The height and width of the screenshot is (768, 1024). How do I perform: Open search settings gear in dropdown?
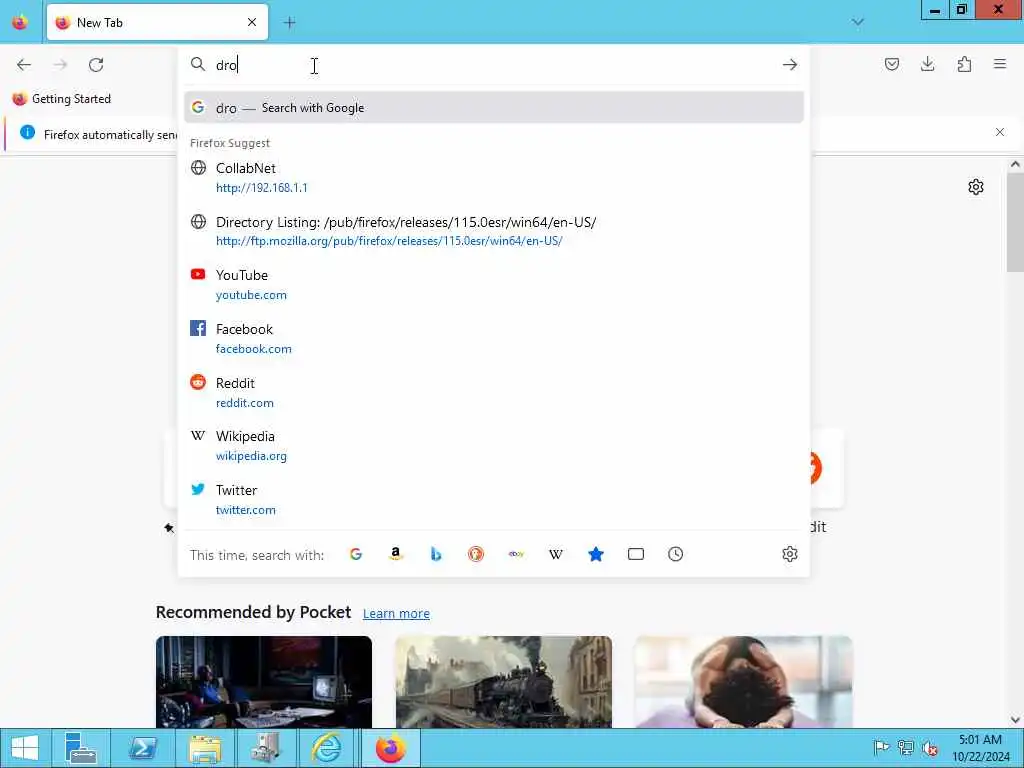[x=790, y=554]
